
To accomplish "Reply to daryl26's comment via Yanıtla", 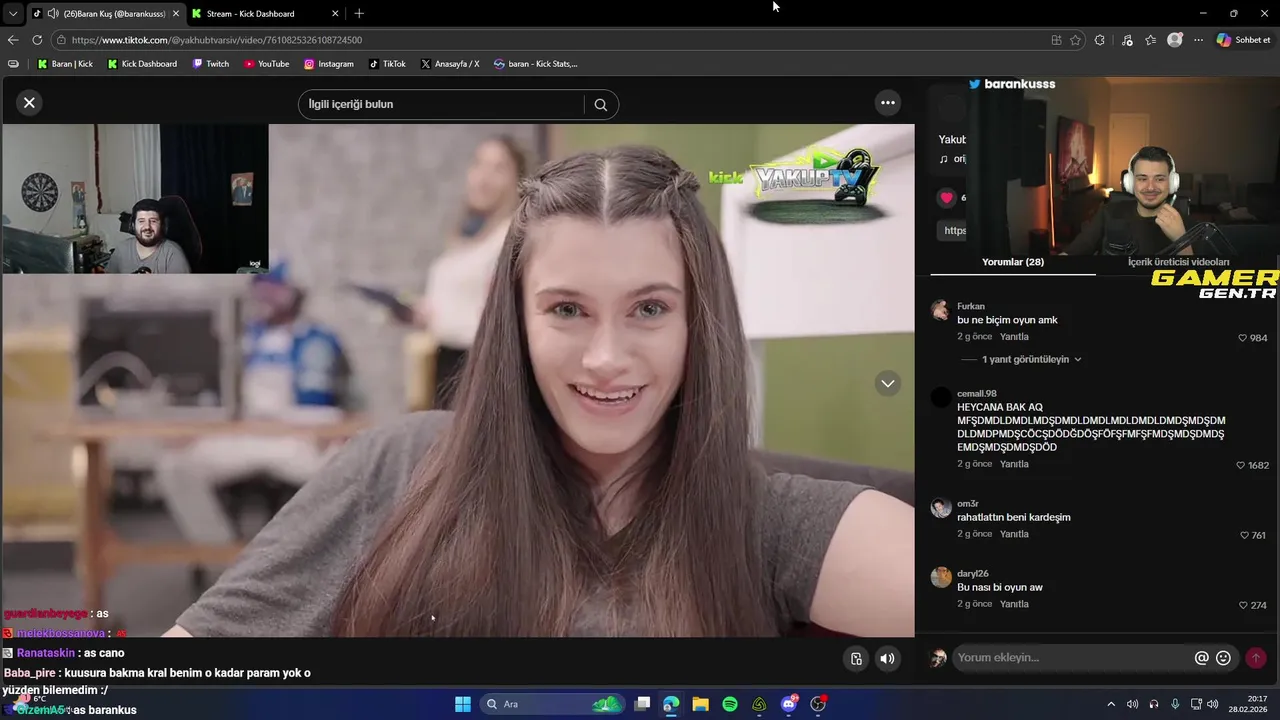I will pos(1014,604).
